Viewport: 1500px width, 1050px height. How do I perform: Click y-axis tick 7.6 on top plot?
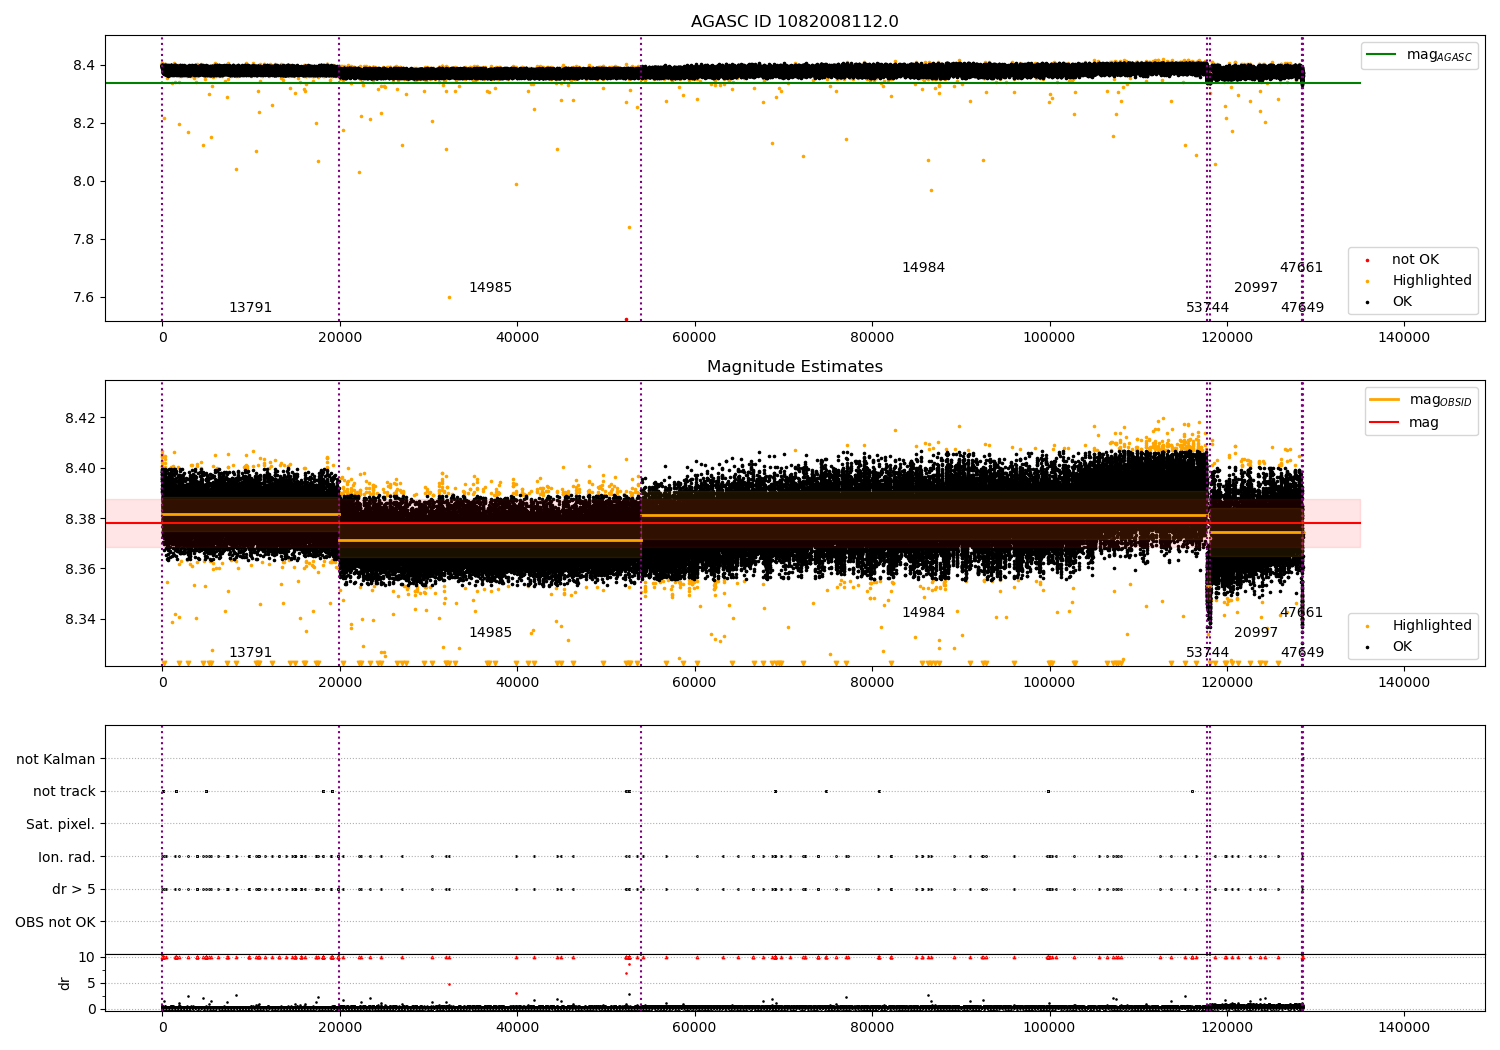tap(83, 298)
